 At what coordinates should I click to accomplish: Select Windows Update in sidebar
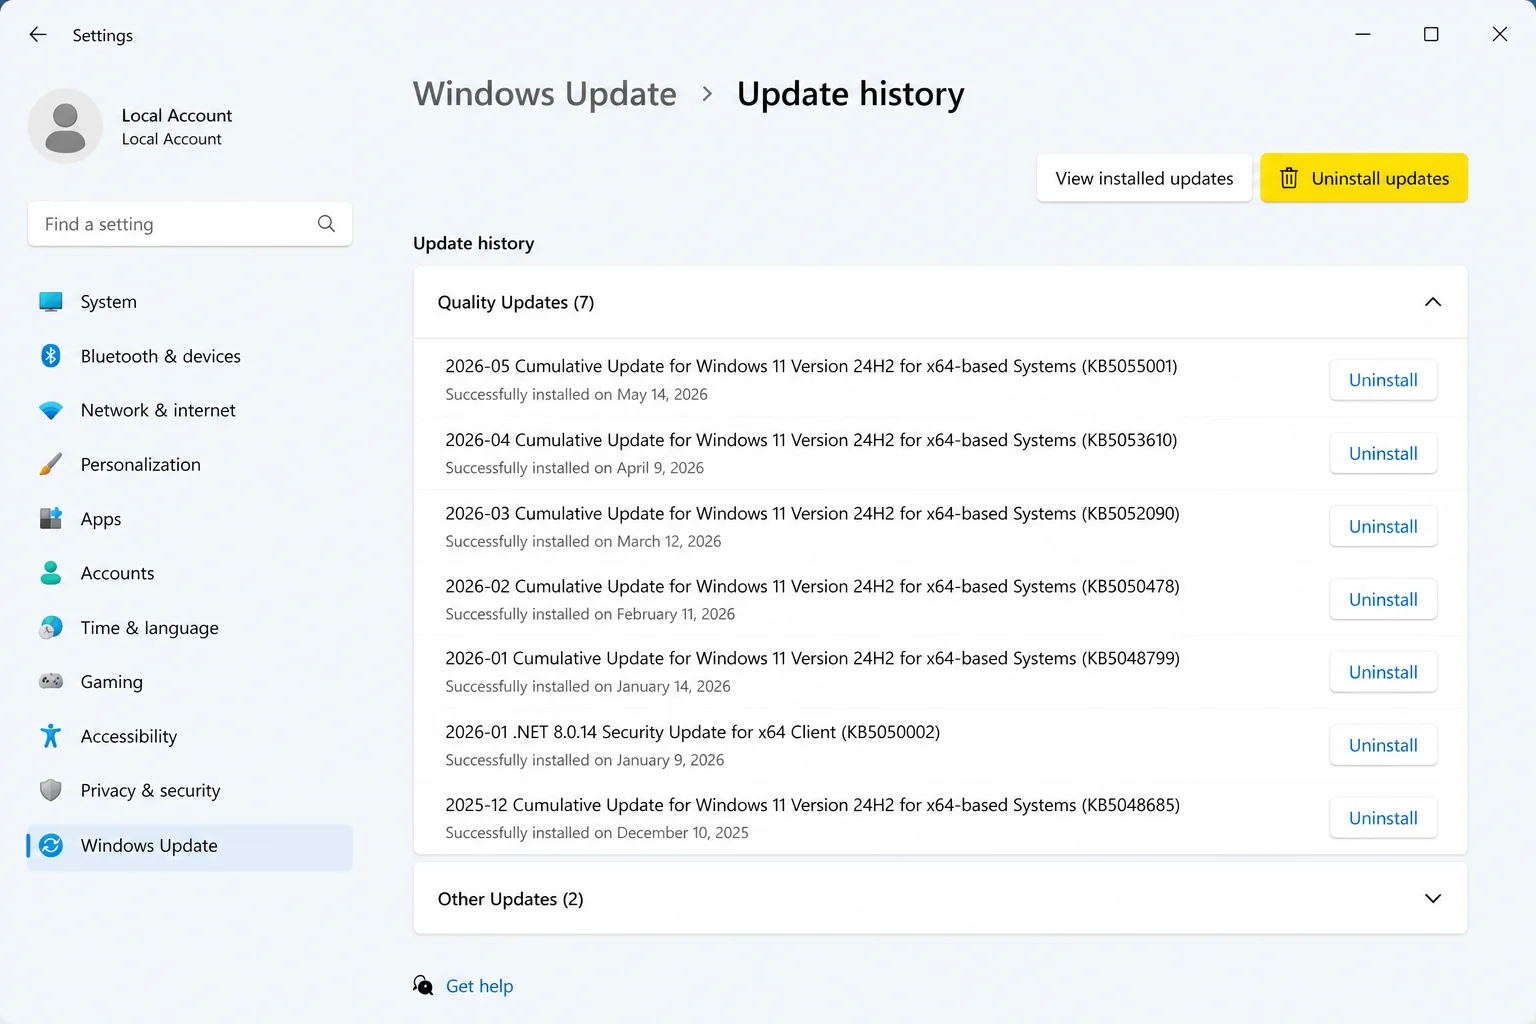190,846
